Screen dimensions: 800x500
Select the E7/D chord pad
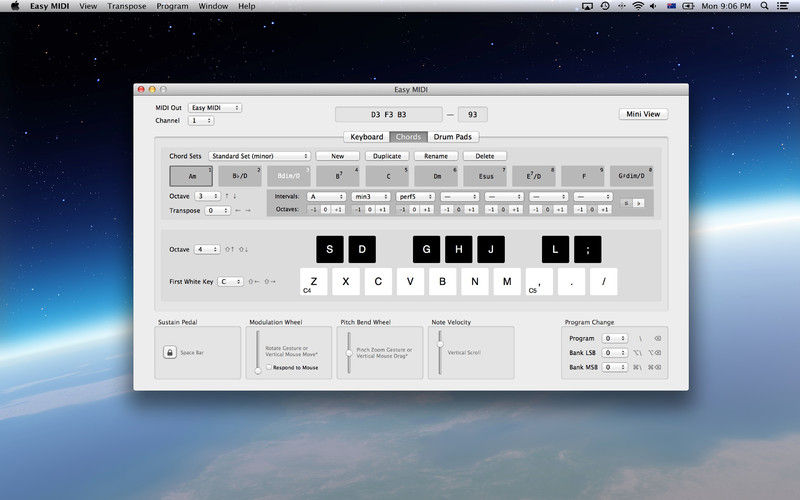[x=534, y=176]
